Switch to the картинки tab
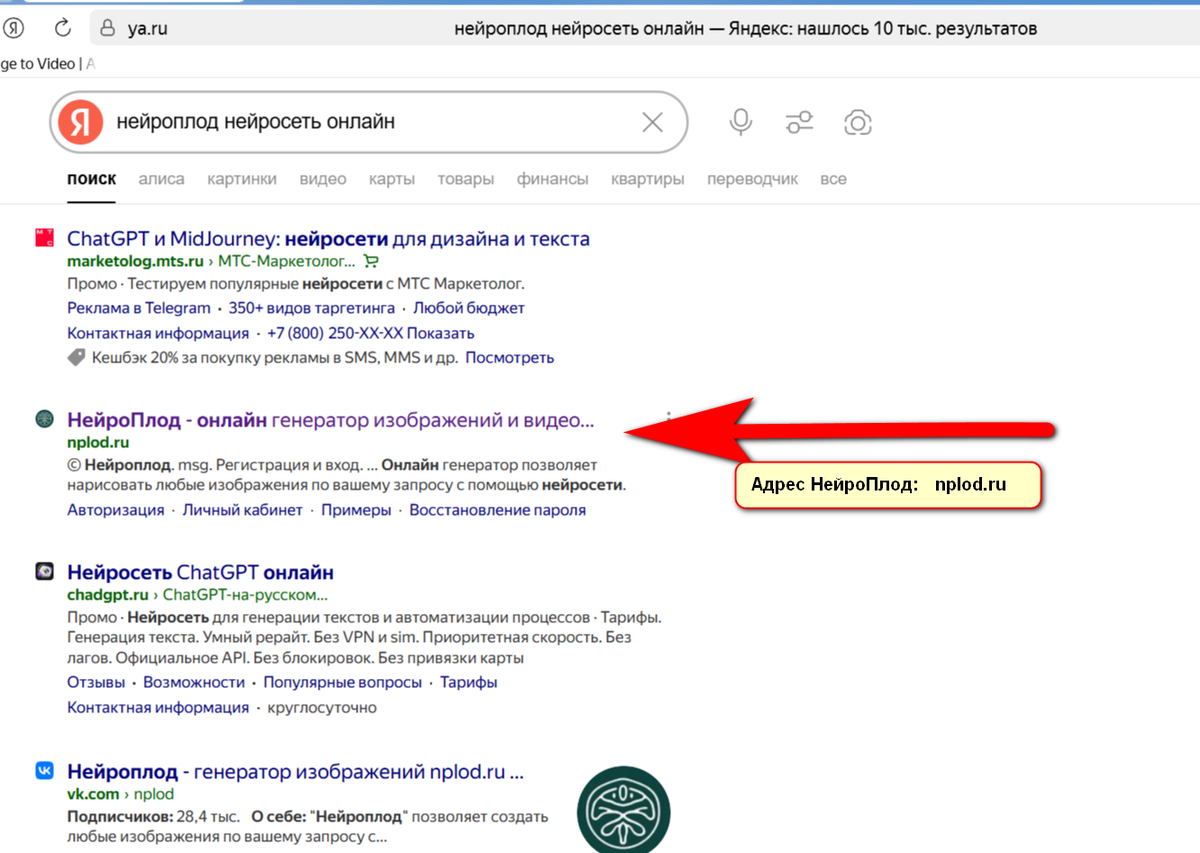Screen dimensions: 1200x853 242,179
